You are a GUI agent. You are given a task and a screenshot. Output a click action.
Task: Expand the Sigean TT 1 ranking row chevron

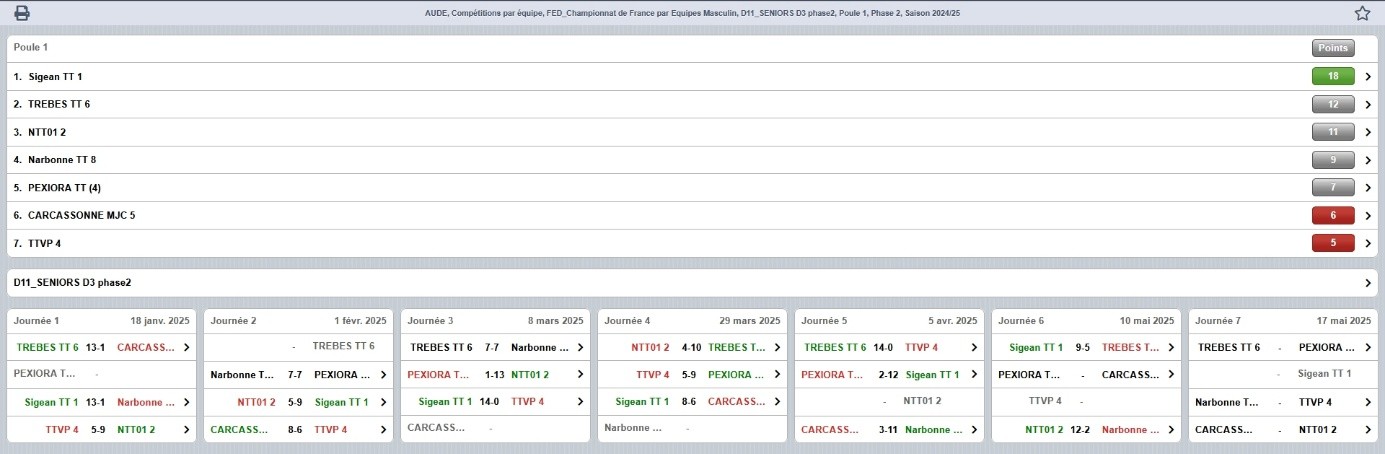point(1368,76)
